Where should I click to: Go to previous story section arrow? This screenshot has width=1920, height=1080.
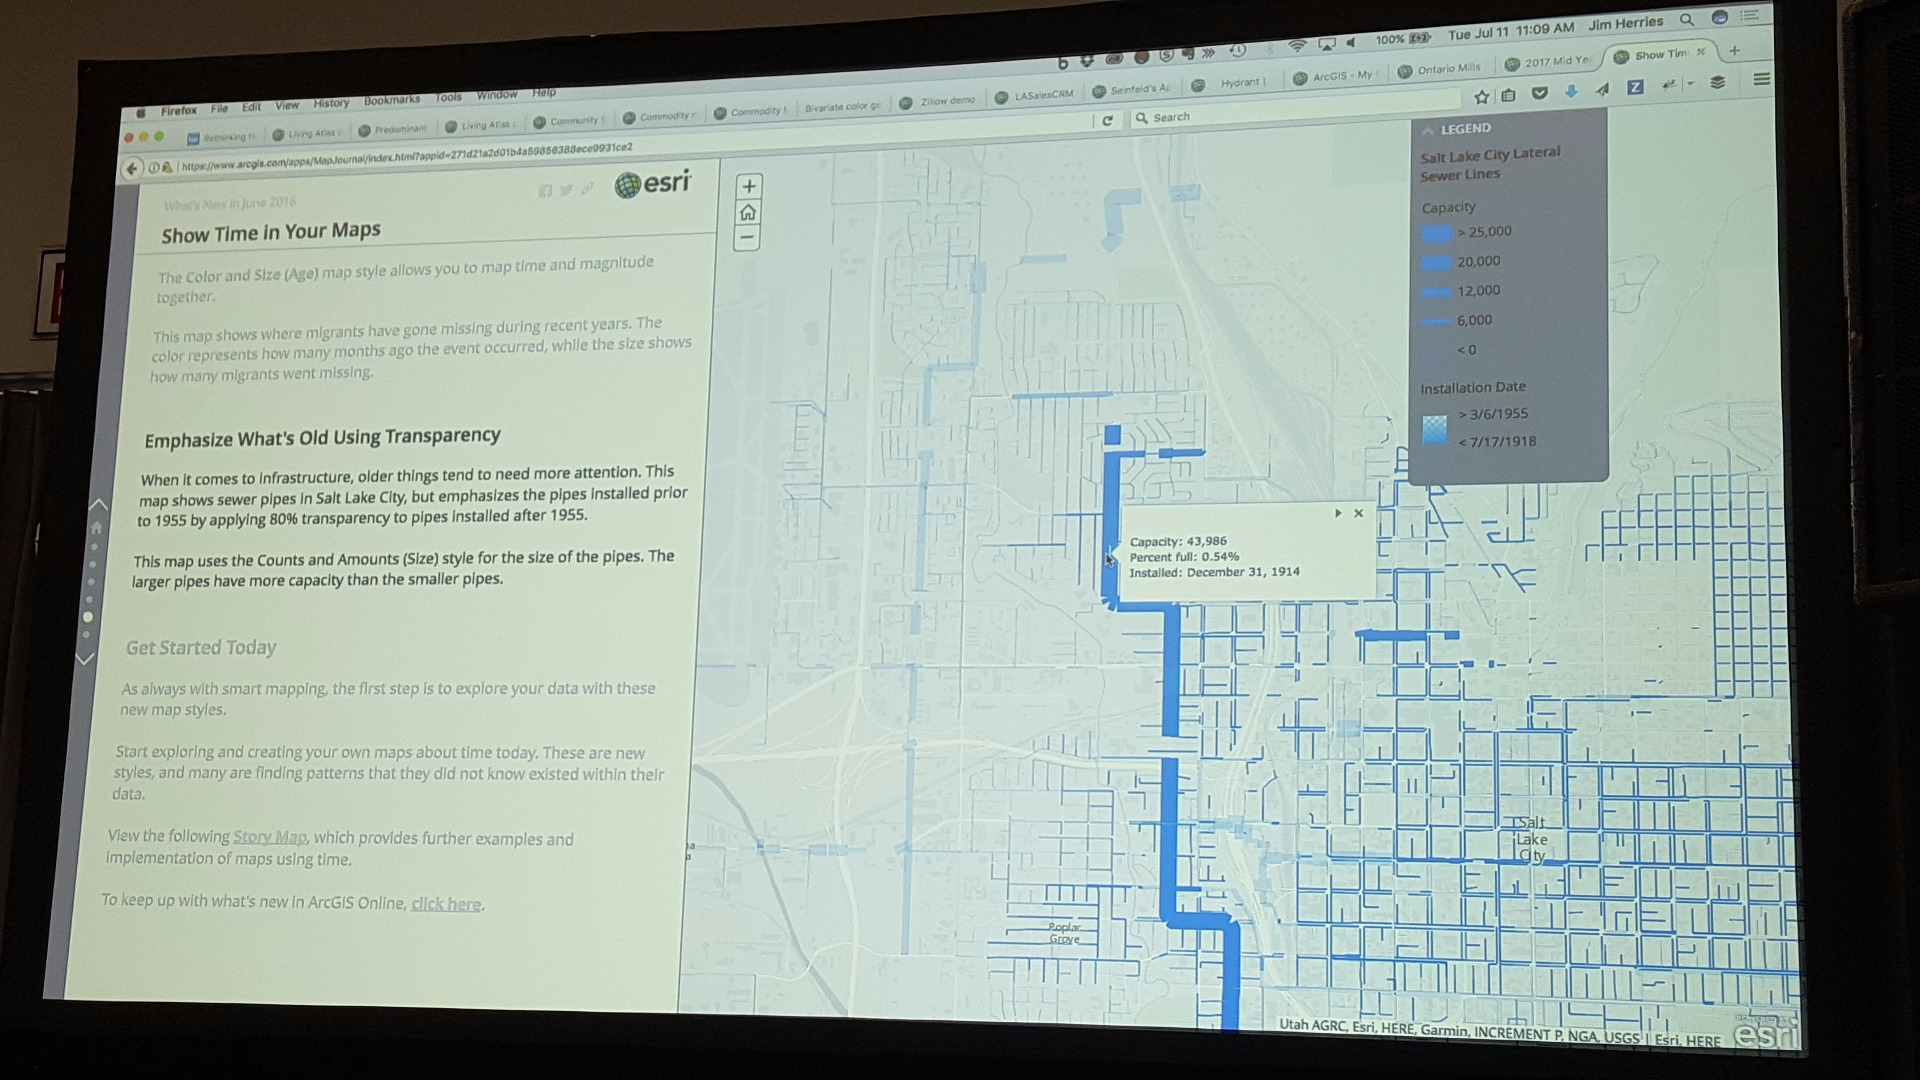pyautogui.click(x=98, y=503)
